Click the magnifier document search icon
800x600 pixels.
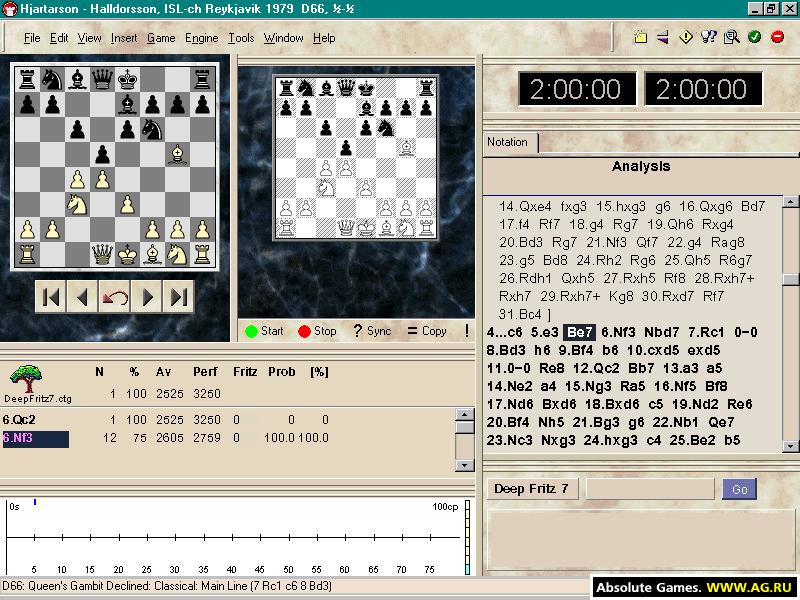click(732, 37)
